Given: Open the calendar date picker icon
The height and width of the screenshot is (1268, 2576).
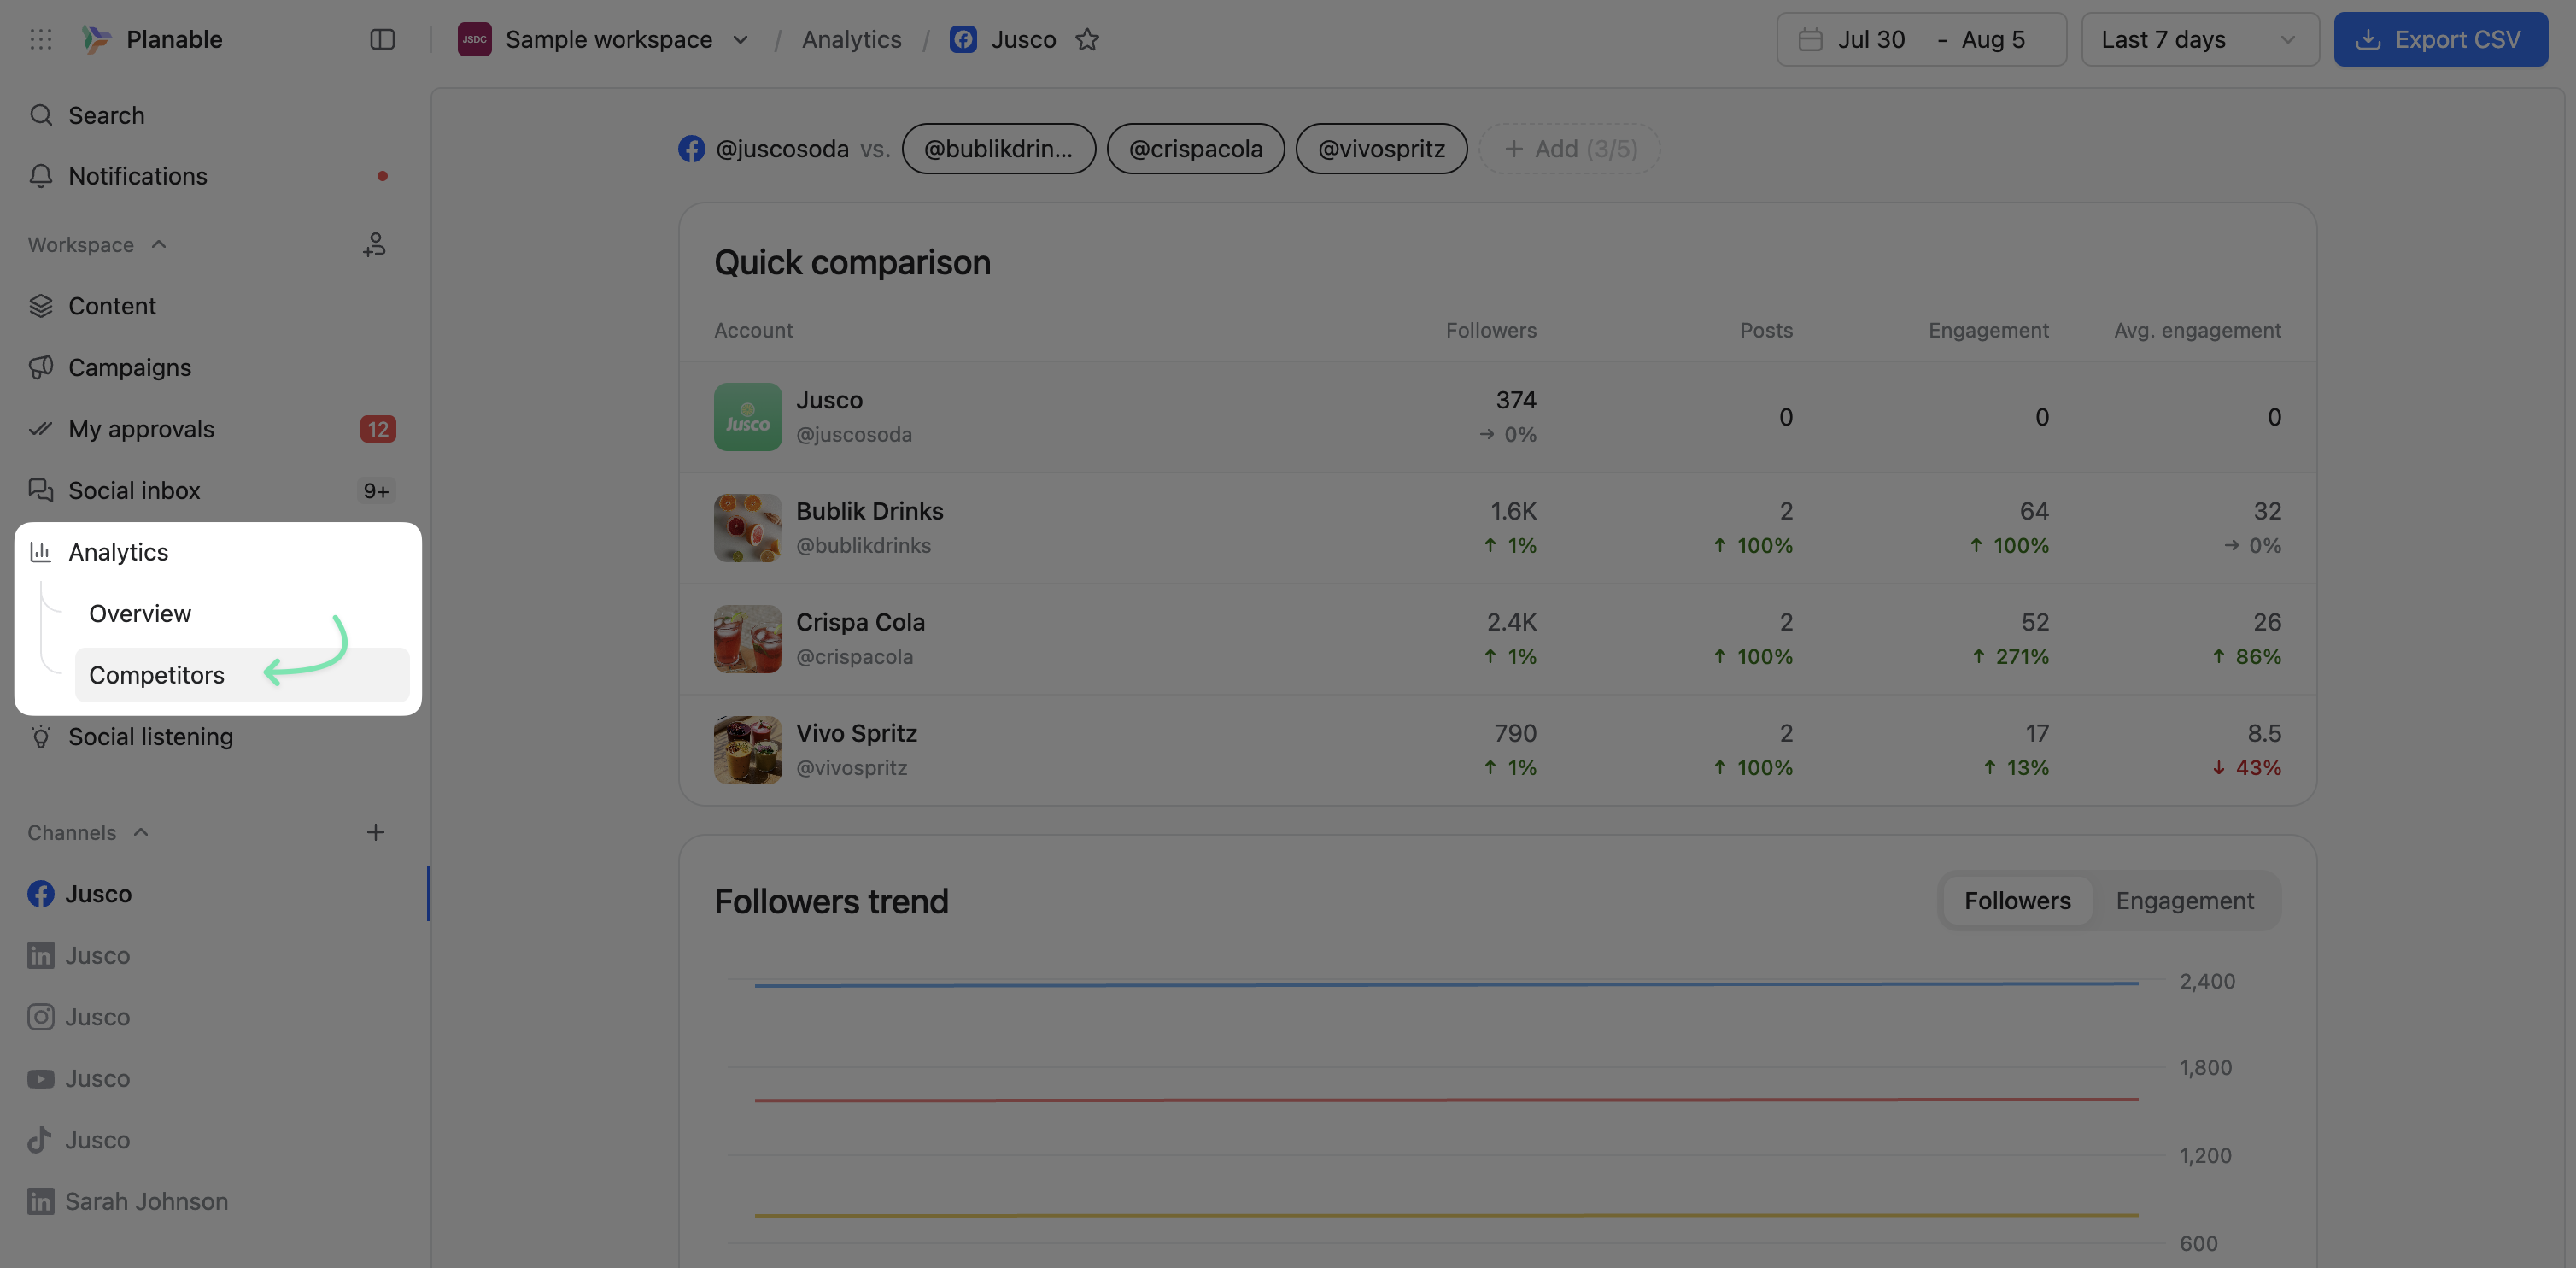Looking at the screenshot, I should [1810, 39].
